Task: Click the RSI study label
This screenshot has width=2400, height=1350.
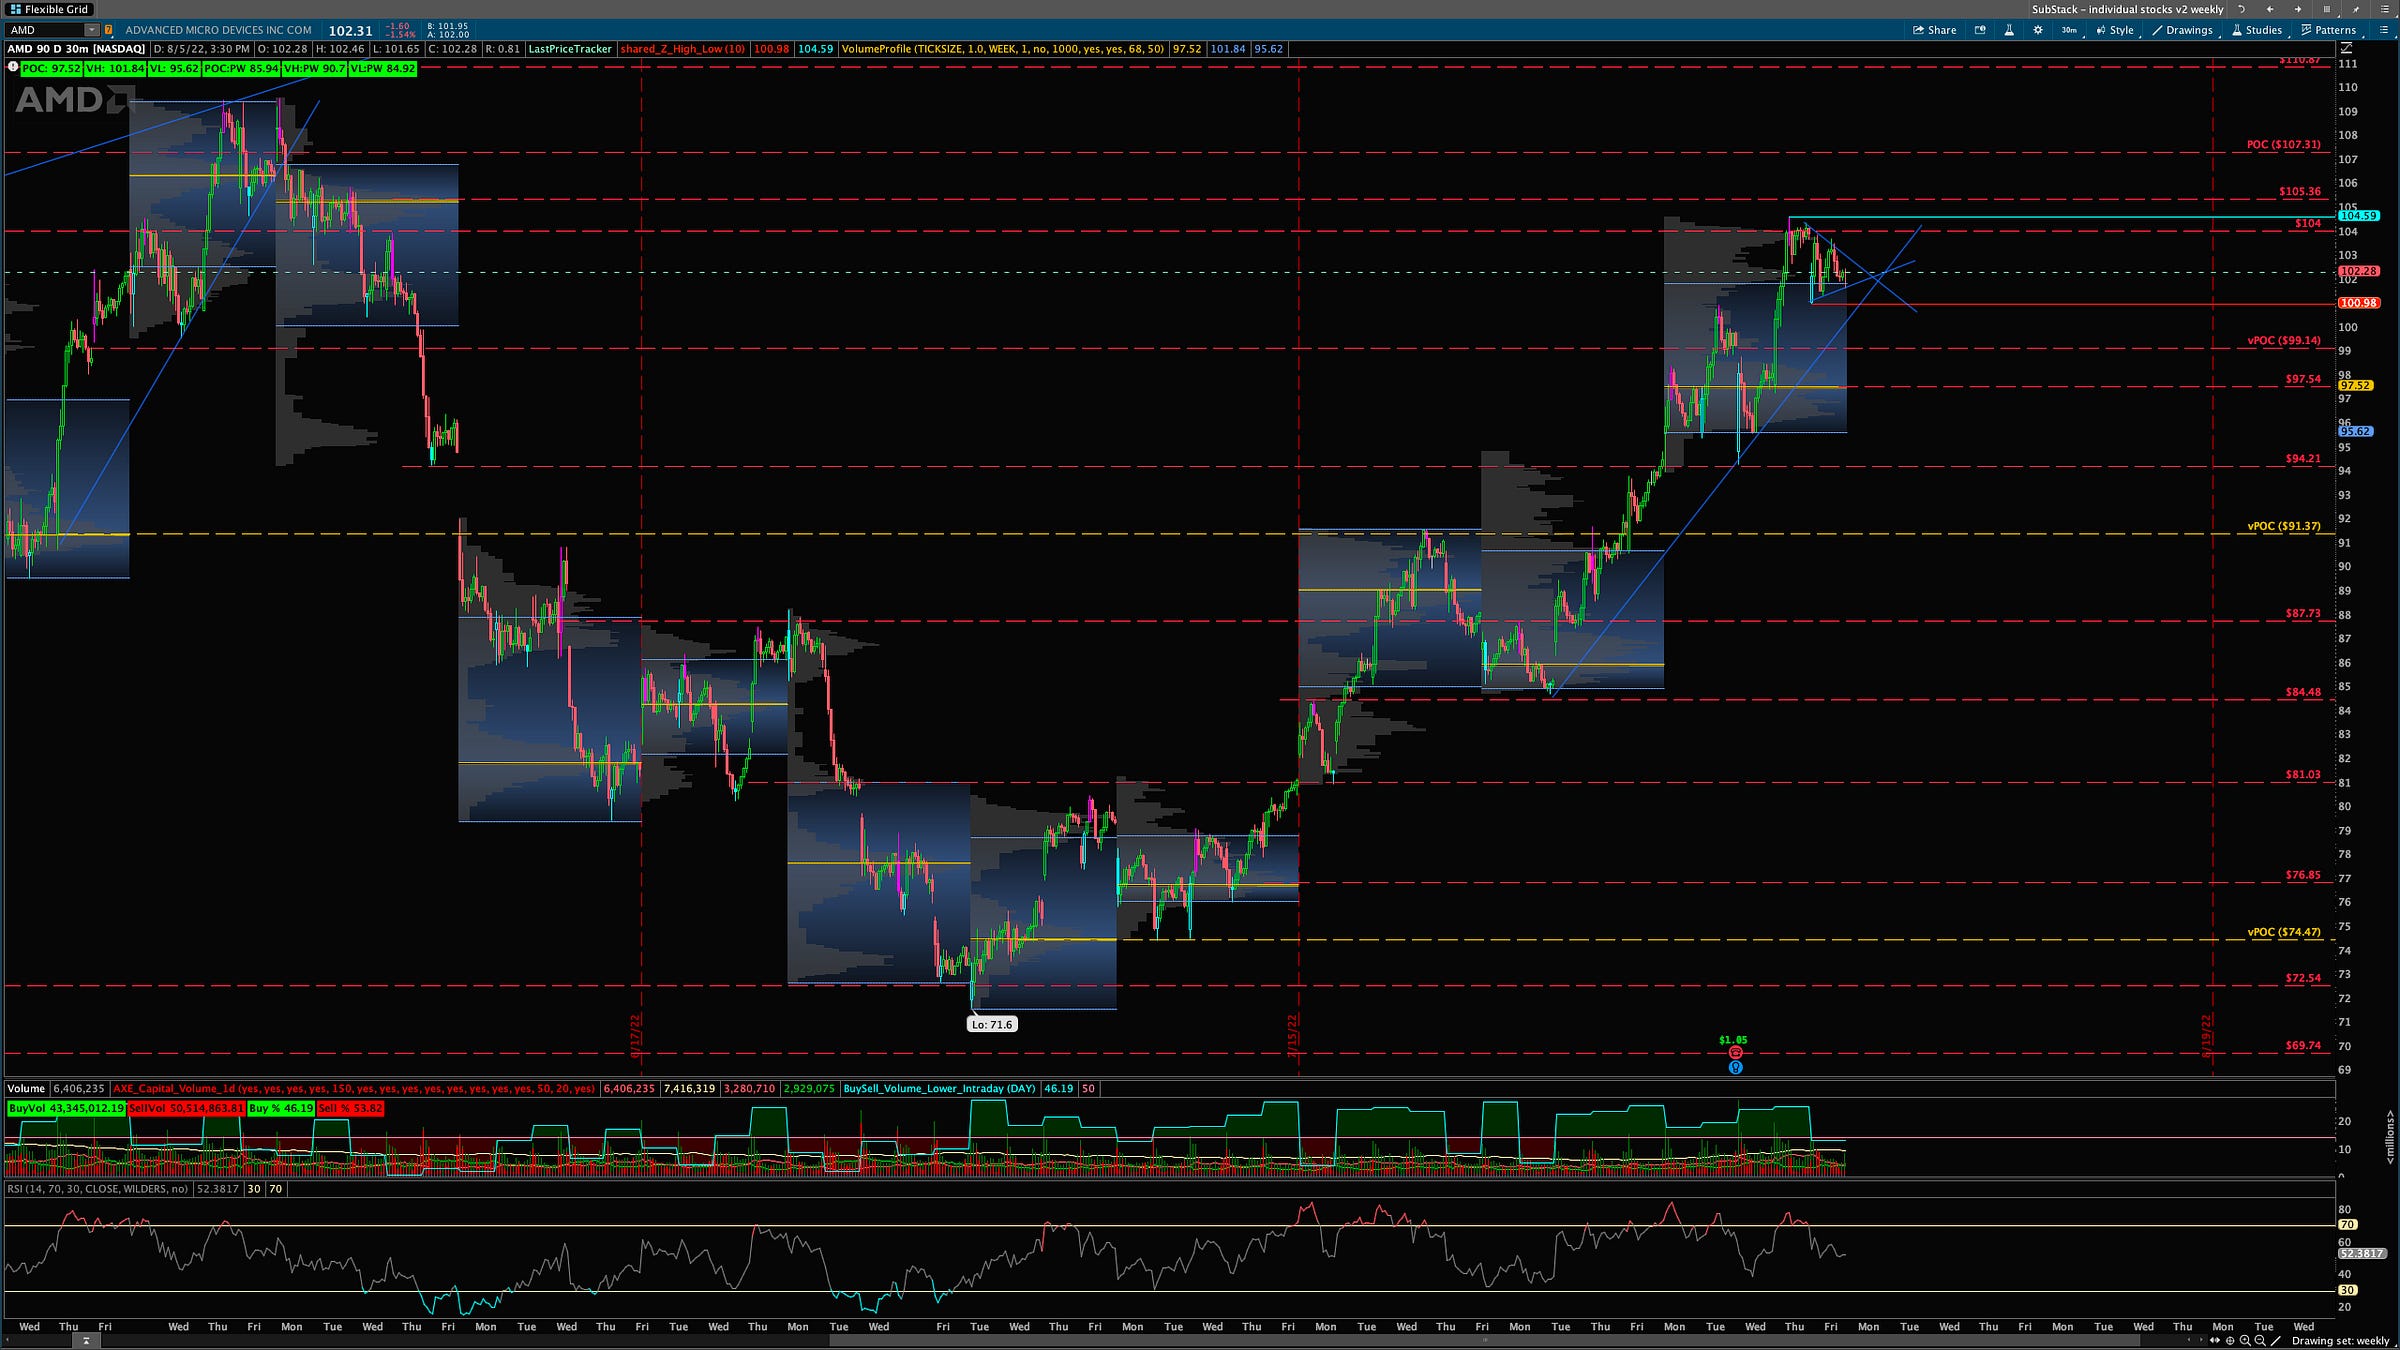Action: (98, 1189)
